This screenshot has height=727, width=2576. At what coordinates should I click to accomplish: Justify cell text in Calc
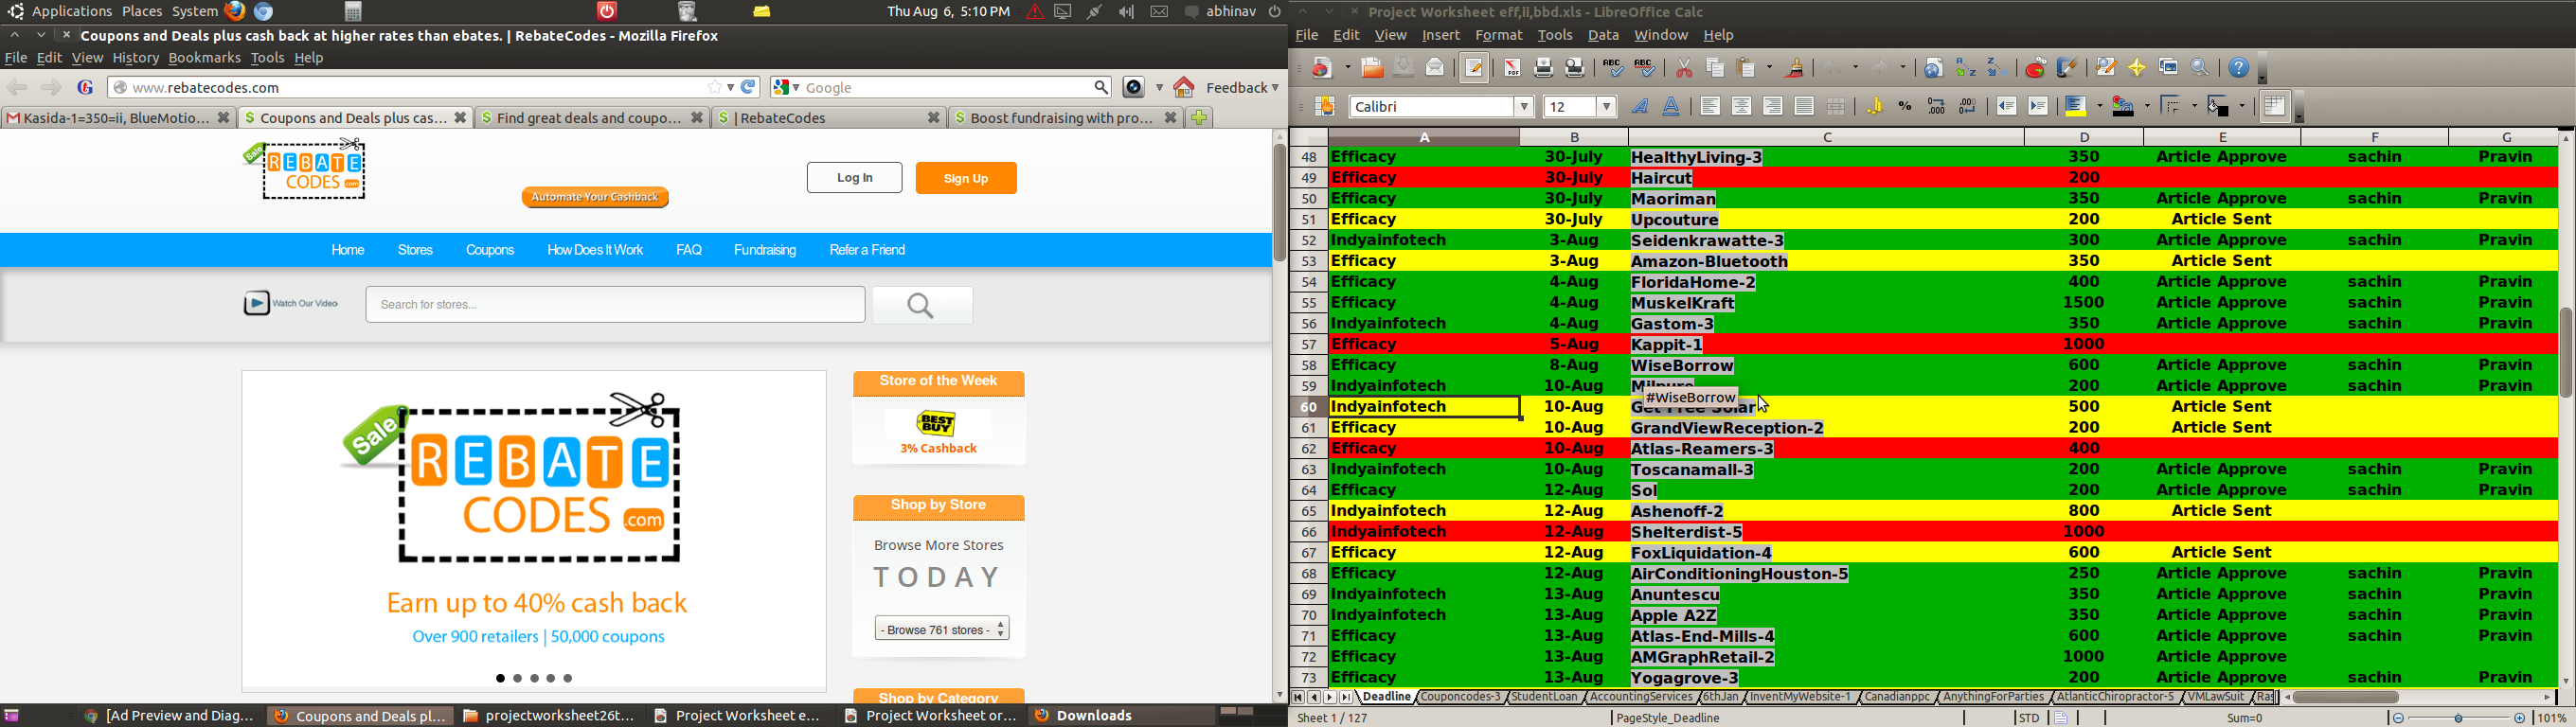pyautogui.click(x=1805, y=107)
